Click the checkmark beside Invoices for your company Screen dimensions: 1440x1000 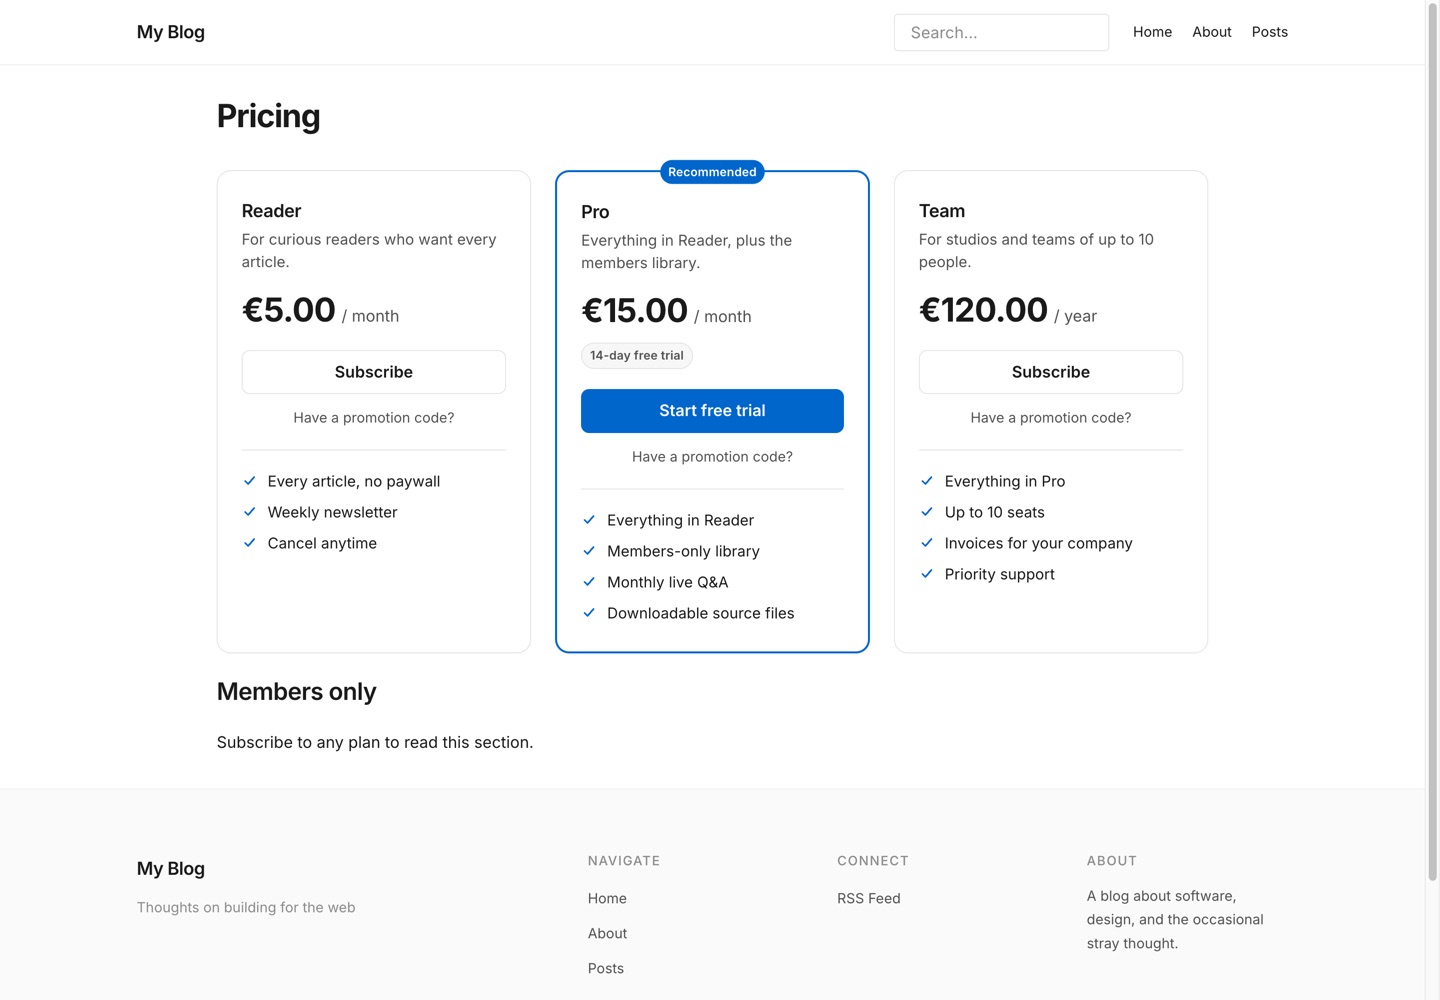[x=927, y=543]
